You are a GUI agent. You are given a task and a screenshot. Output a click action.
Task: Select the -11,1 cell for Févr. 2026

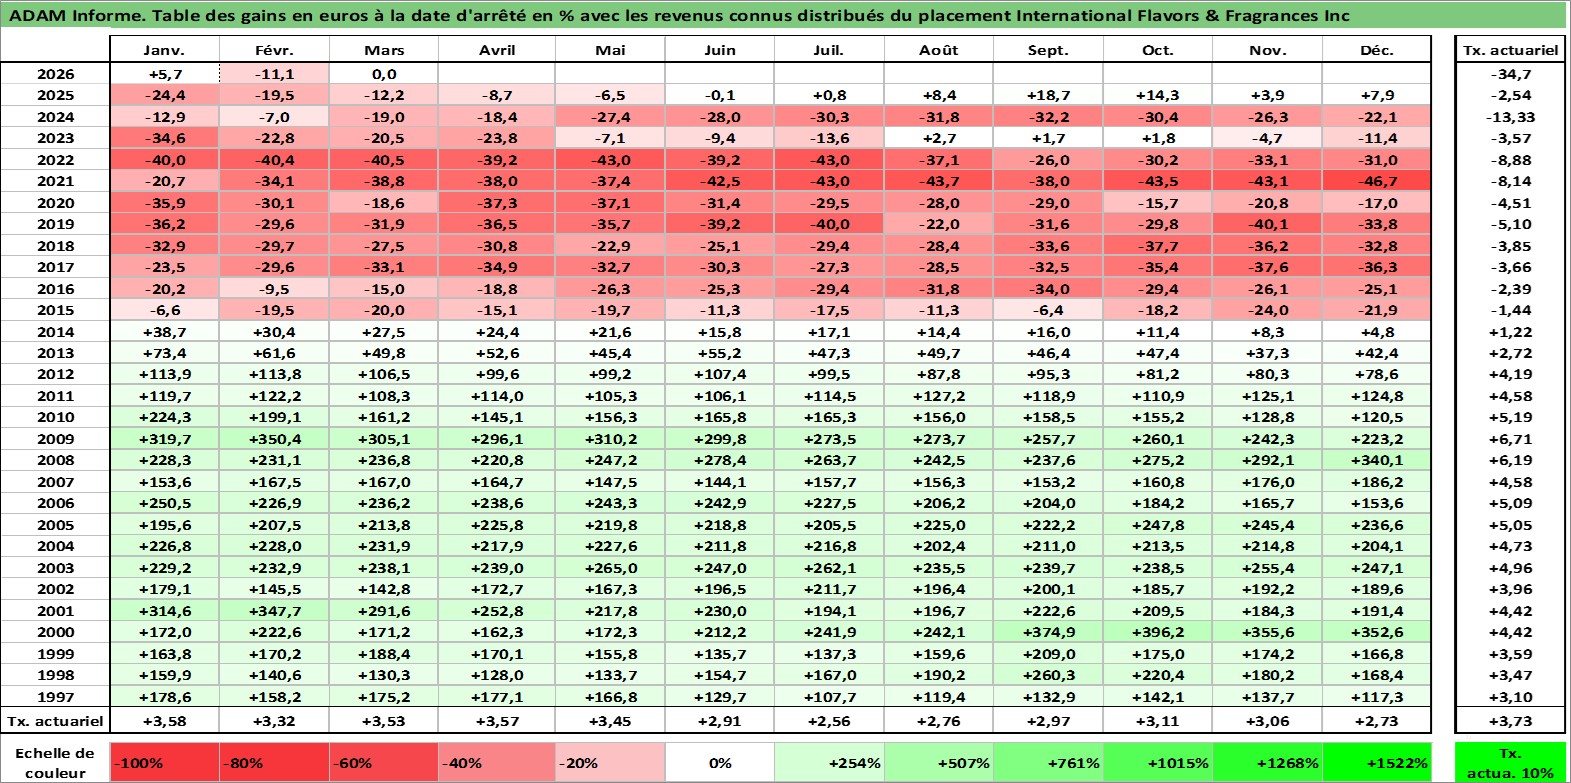tap(274, 74)
